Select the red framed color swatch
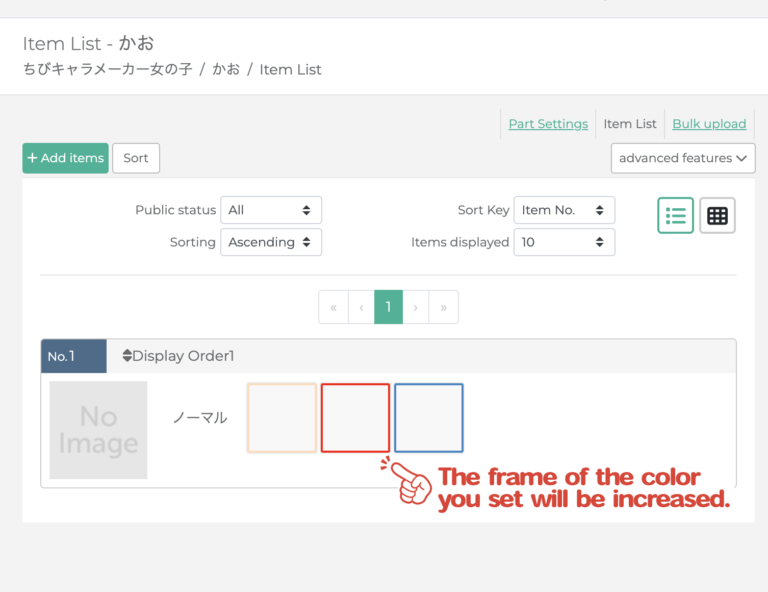 [355, 418]
